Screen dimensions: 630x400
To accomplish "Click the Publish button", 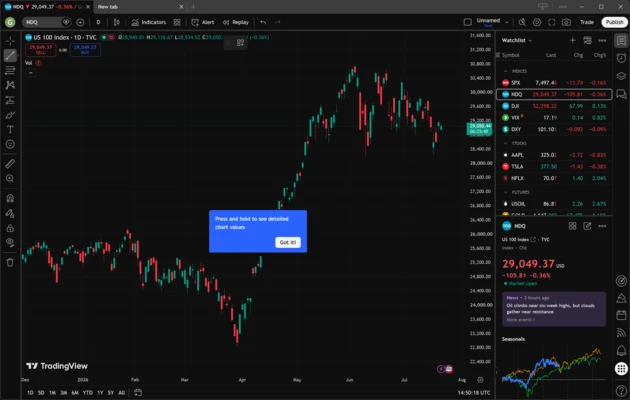I will click(614, 22).
